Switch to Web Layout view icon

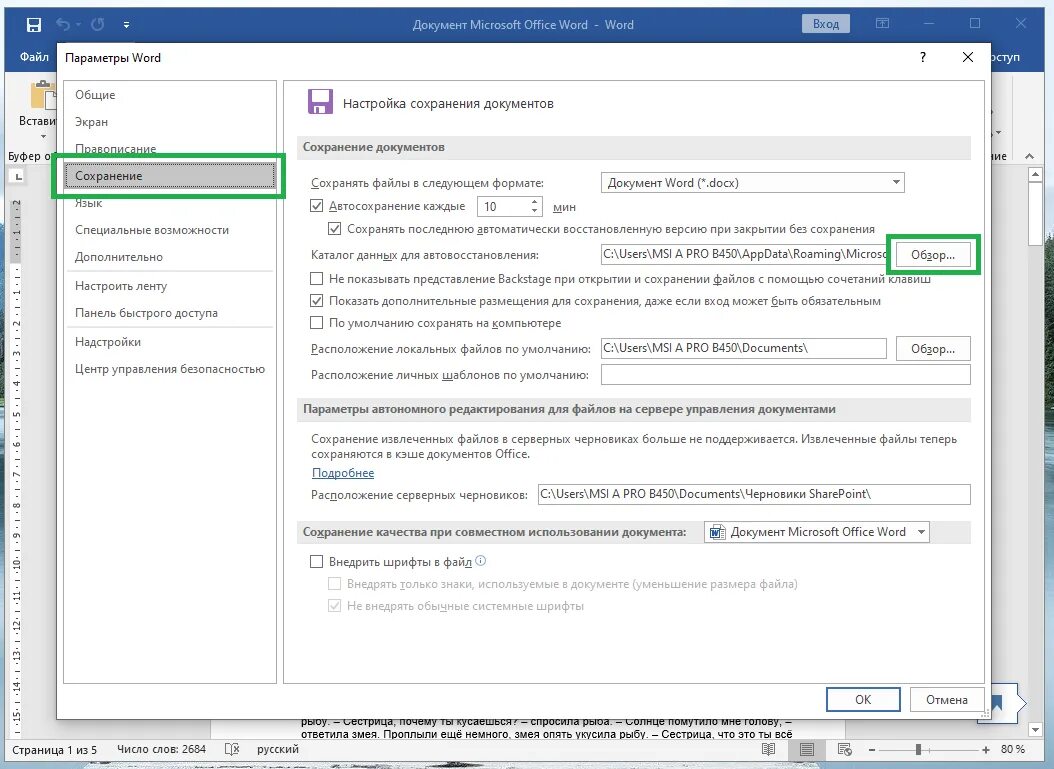(845, 749)
